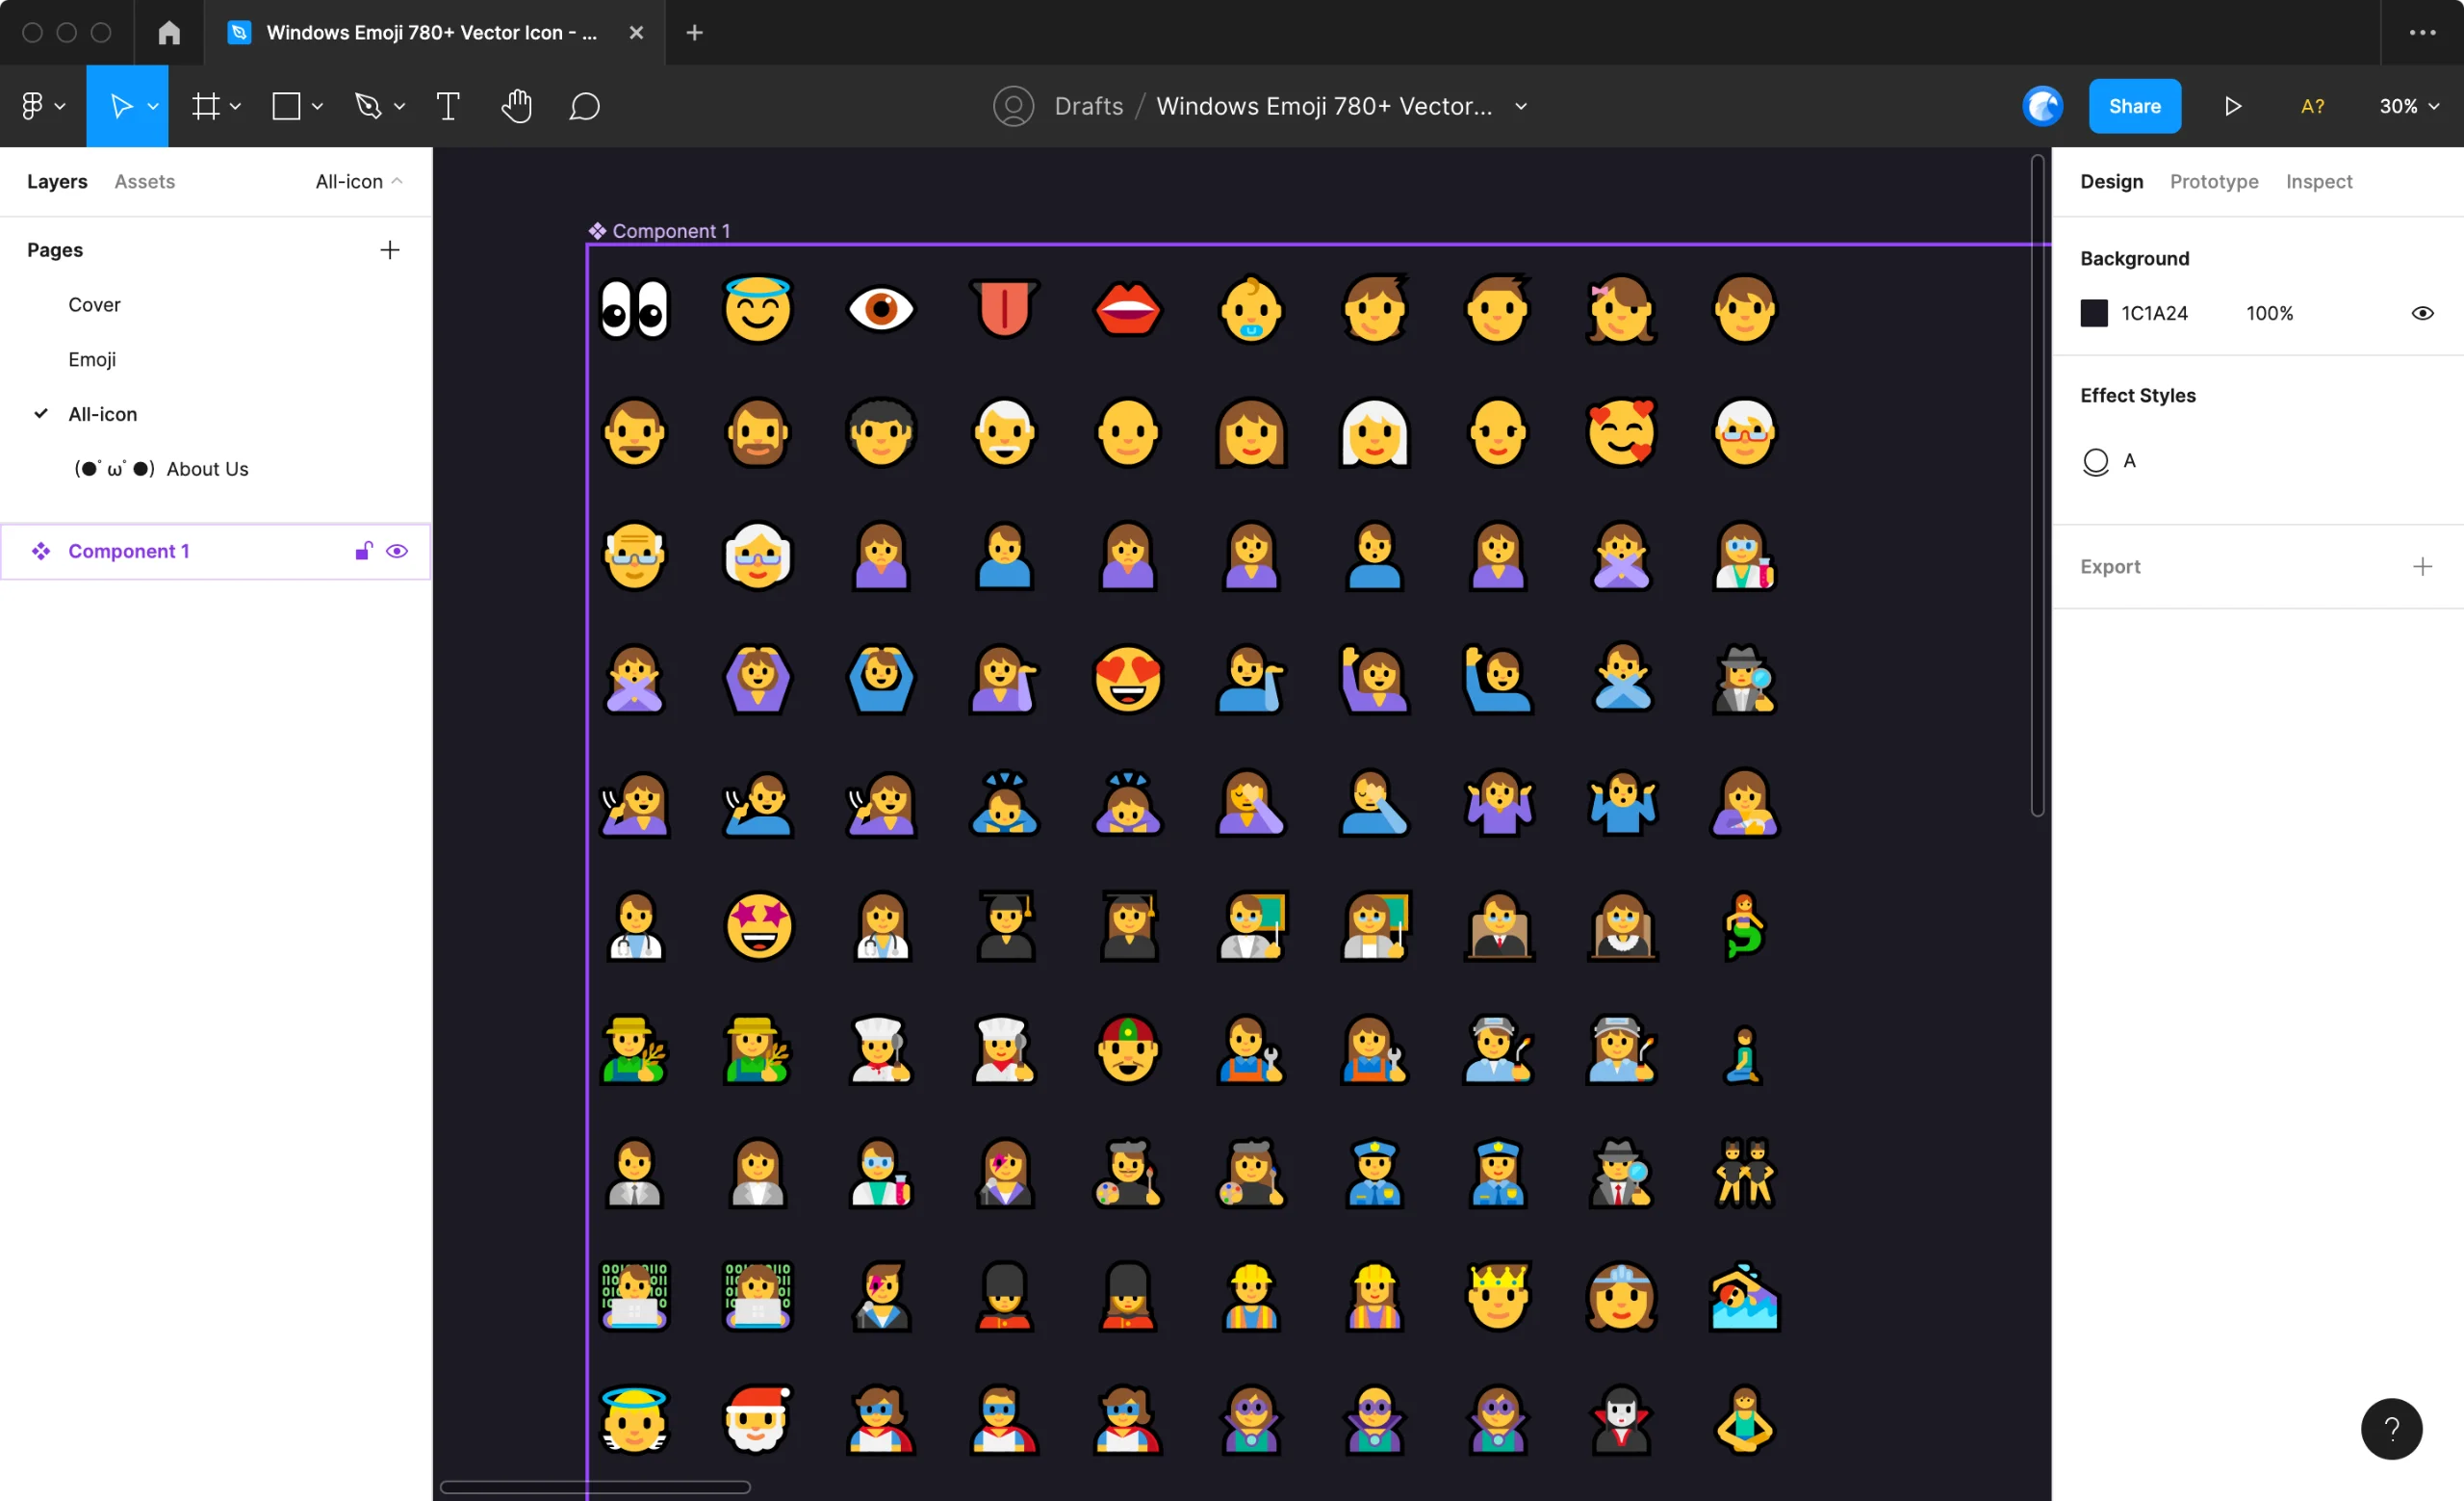Switch to the Inspect tab

pos(2318,181)
